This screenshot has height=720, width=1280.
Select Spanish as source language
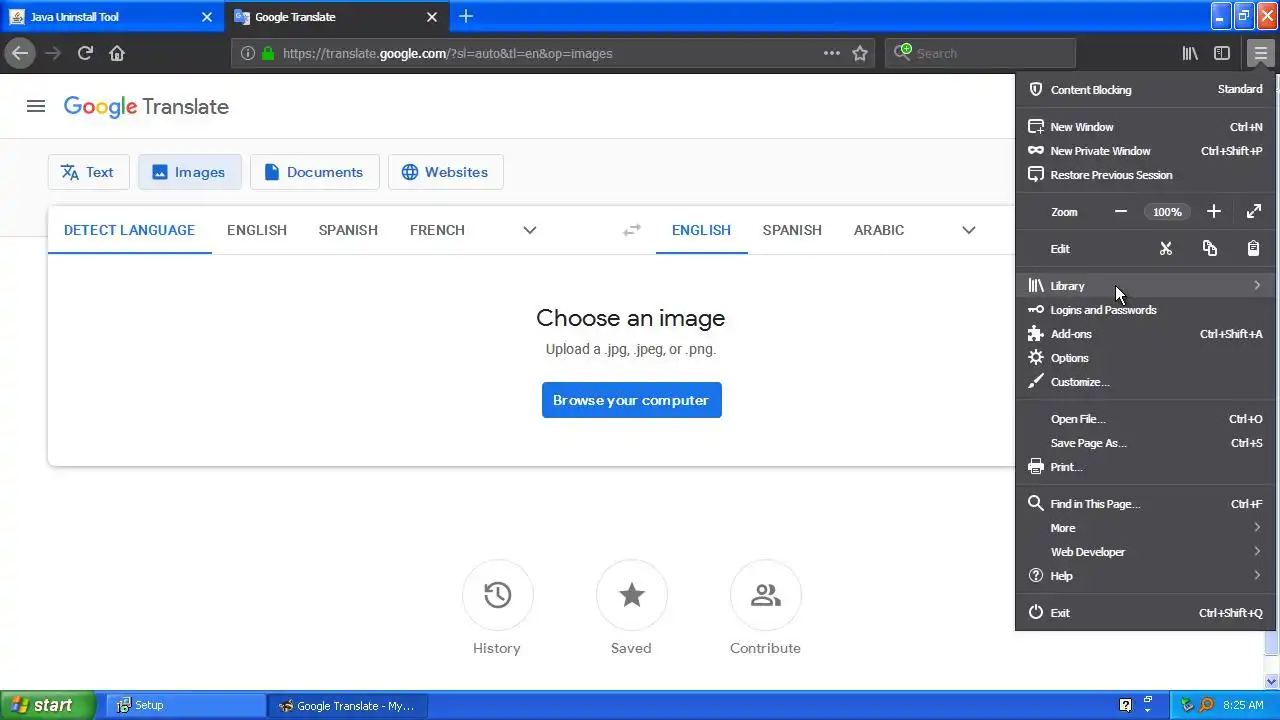(348, 230)
